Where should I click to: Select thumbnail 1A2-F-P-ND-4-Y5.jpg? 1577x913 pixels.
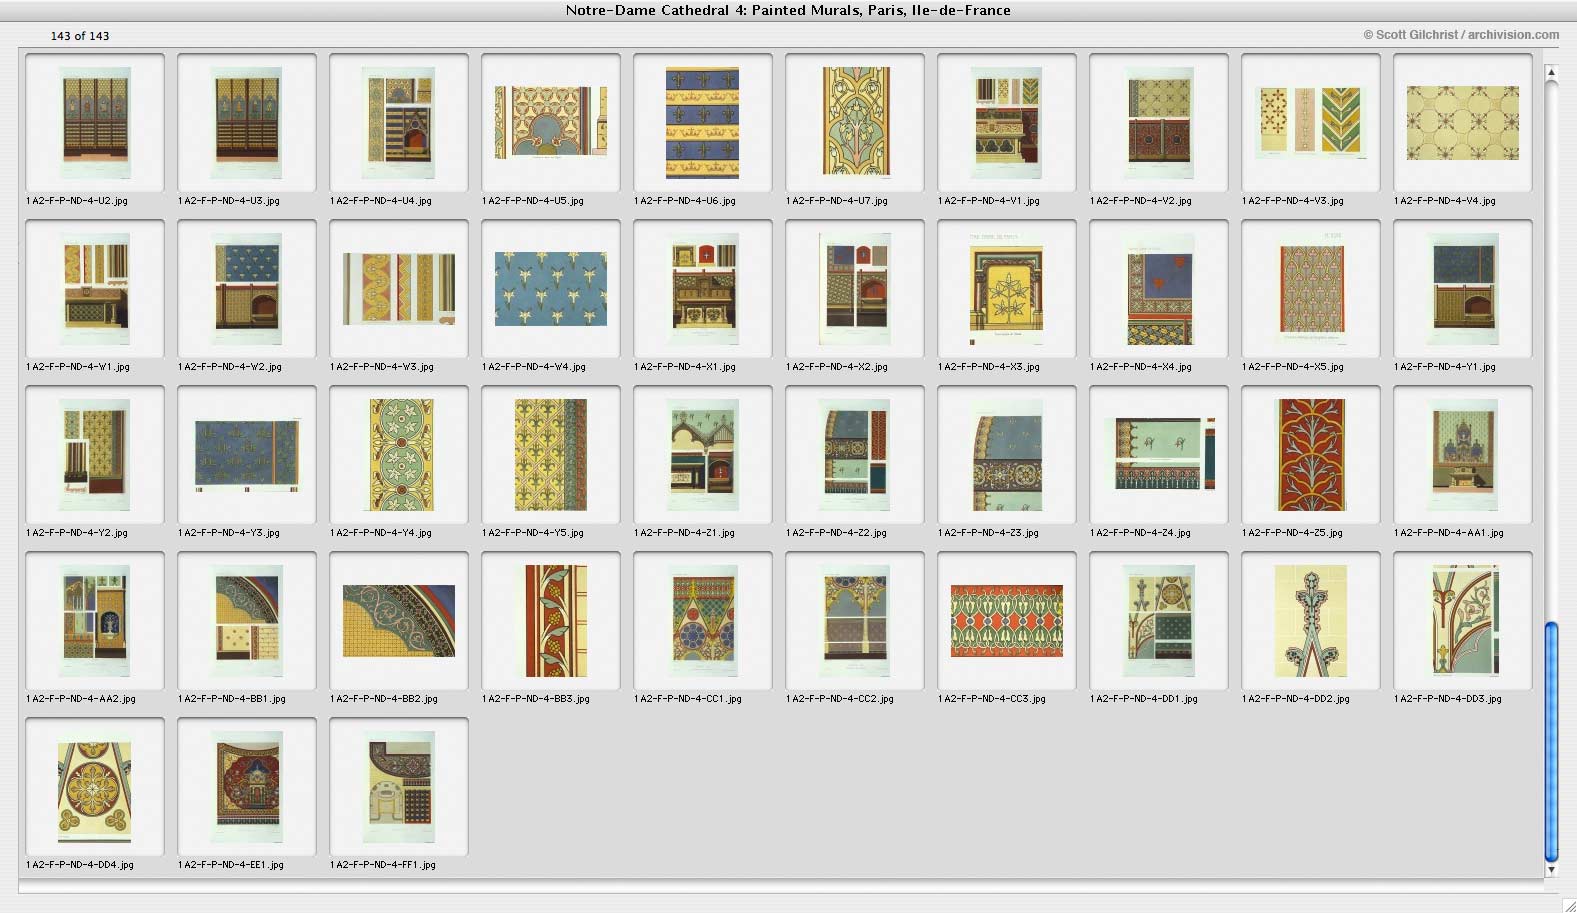551,455
